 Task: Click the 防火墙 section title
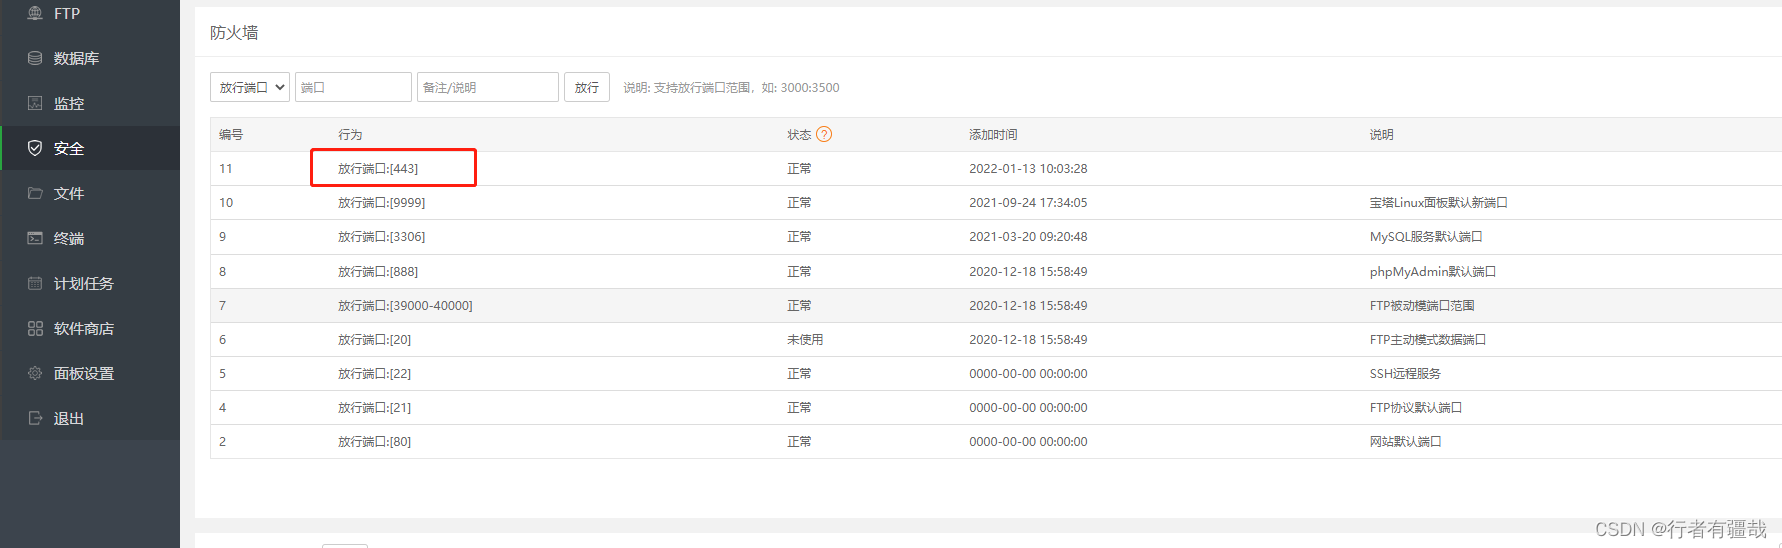[x=234, y=32]
